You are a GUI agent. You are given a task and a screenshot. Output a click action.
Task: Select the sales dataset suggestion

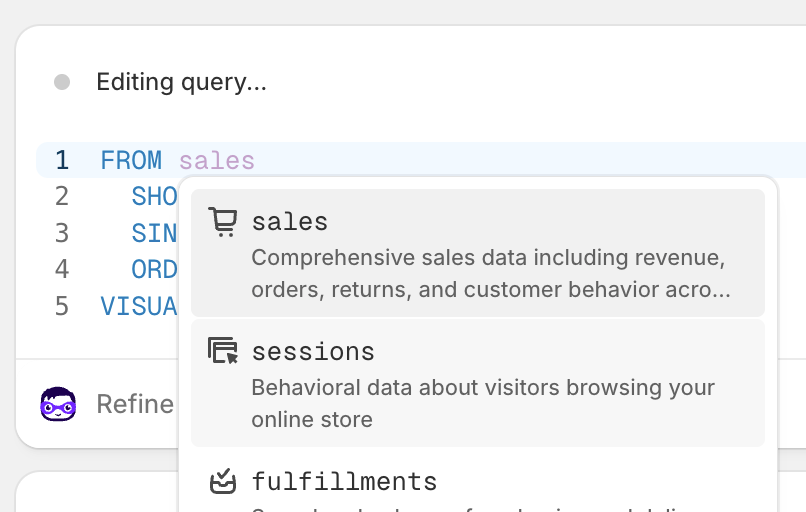pyautogui.click(x=478, y=253)
